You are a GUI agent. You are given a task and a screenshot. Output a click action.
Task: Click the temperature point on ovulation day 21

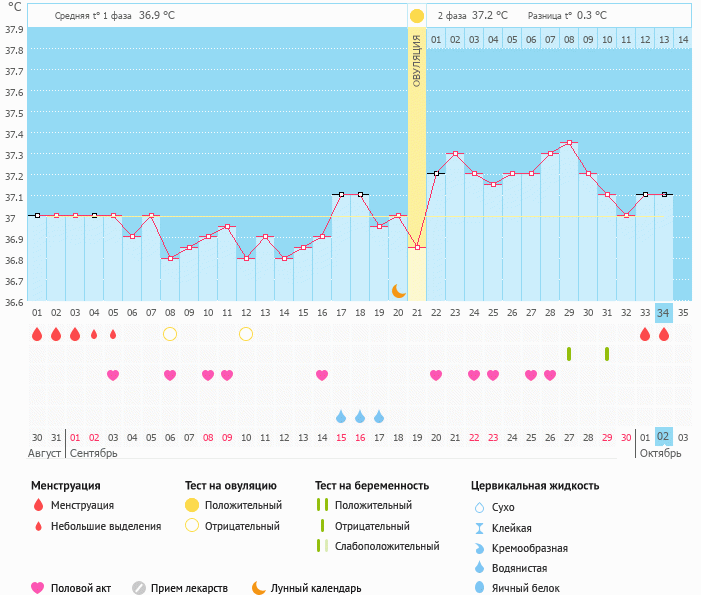[x=417, y=247]
